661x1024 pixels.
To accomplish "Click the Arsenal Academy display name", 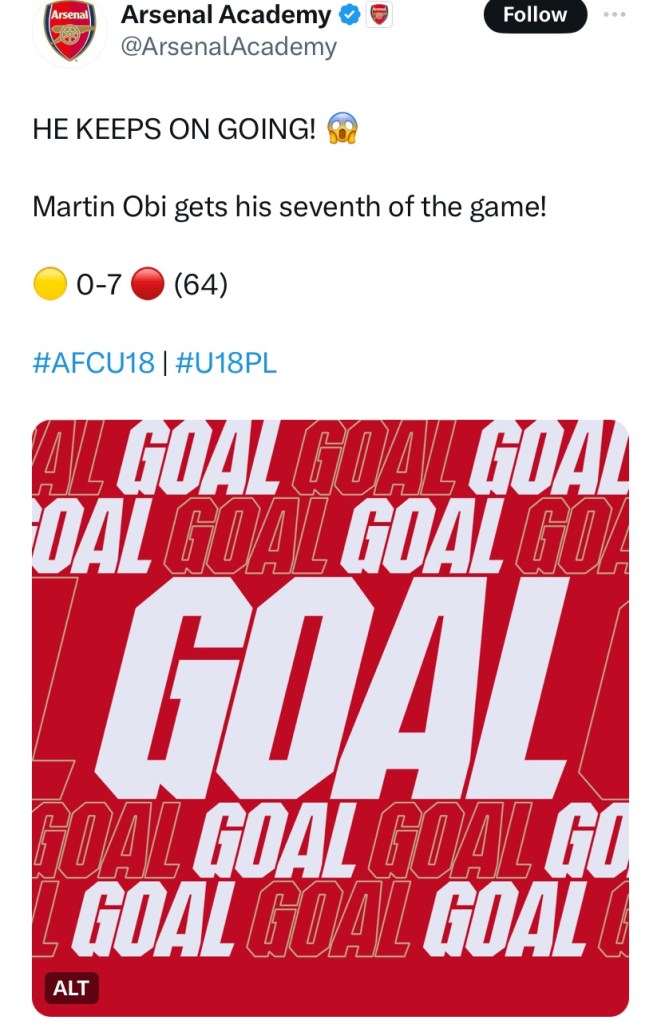I will 225,15.
